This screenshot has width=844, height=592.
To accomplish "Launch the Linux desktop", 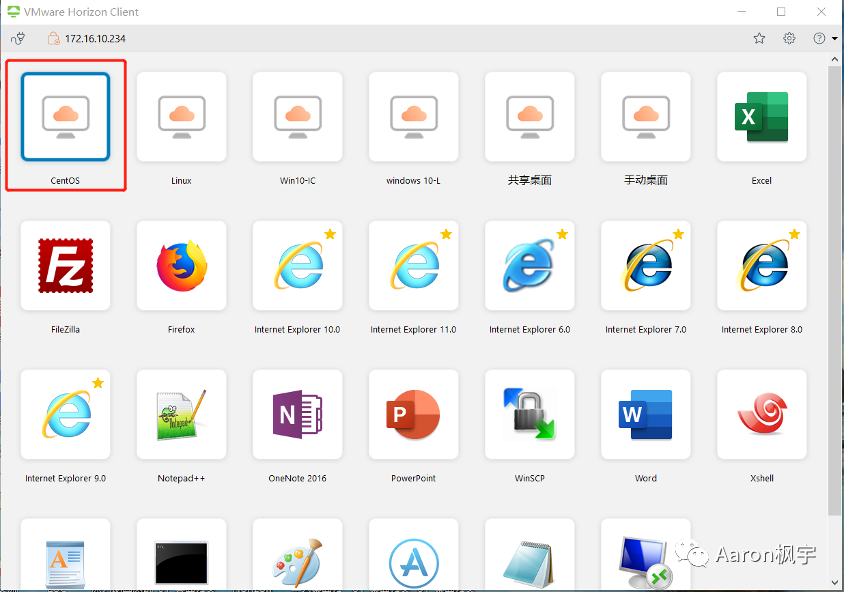I will 181,117.
